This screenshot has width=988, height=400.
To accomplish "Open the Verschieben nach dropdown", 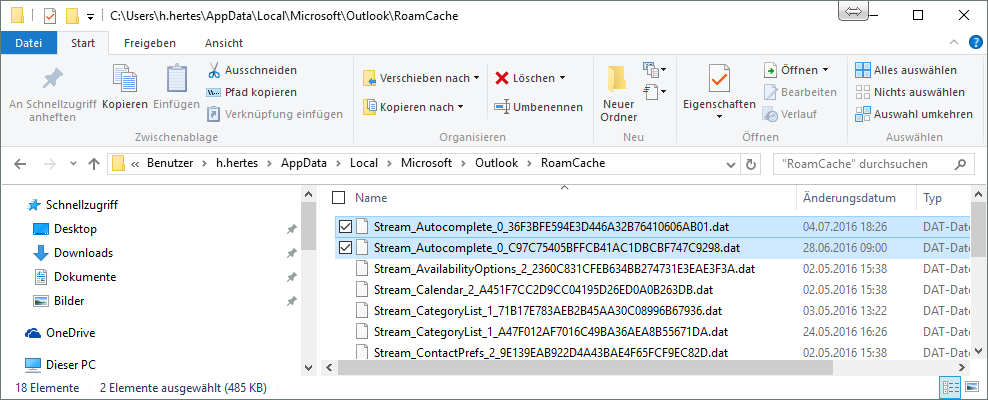I will coord(422,78).
